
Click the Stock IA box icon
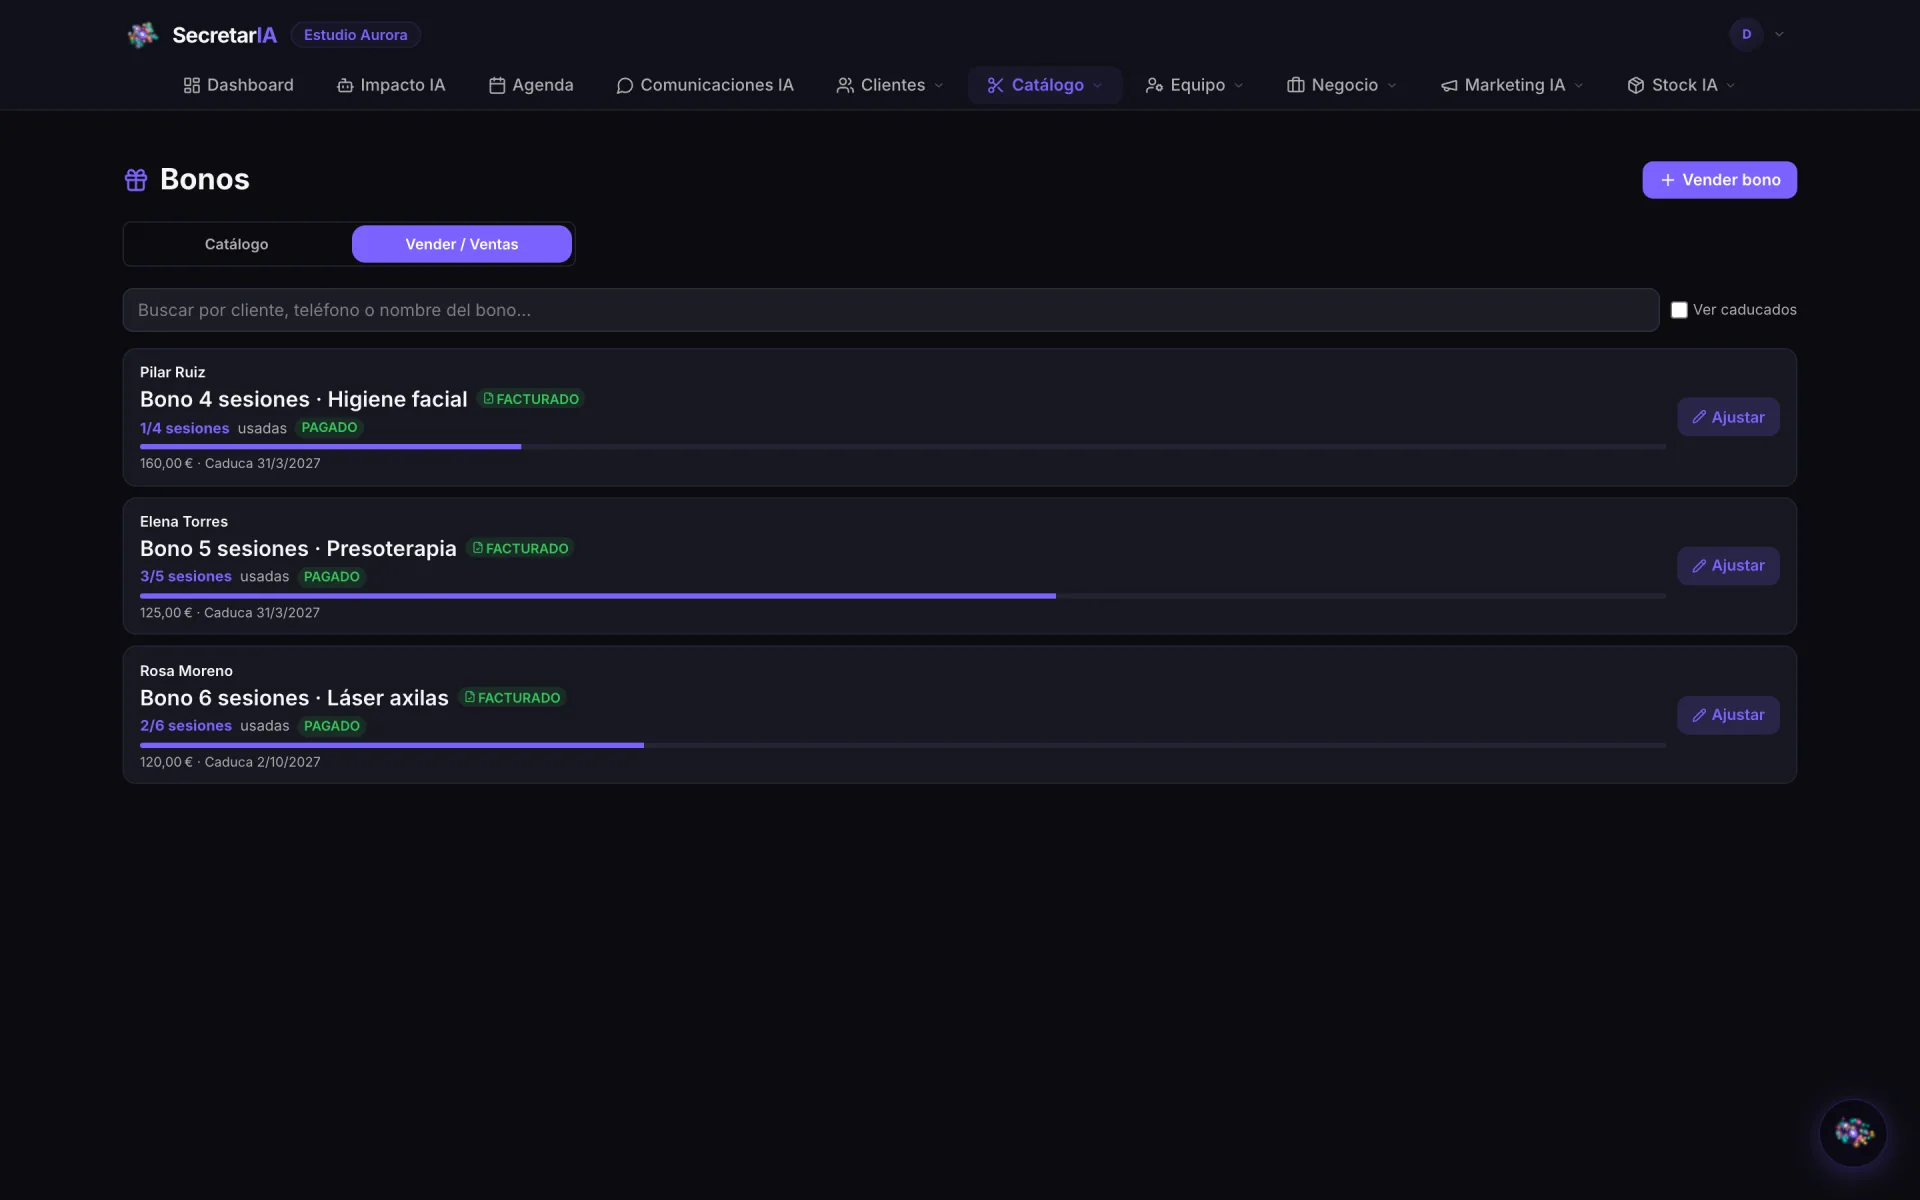1636,86
